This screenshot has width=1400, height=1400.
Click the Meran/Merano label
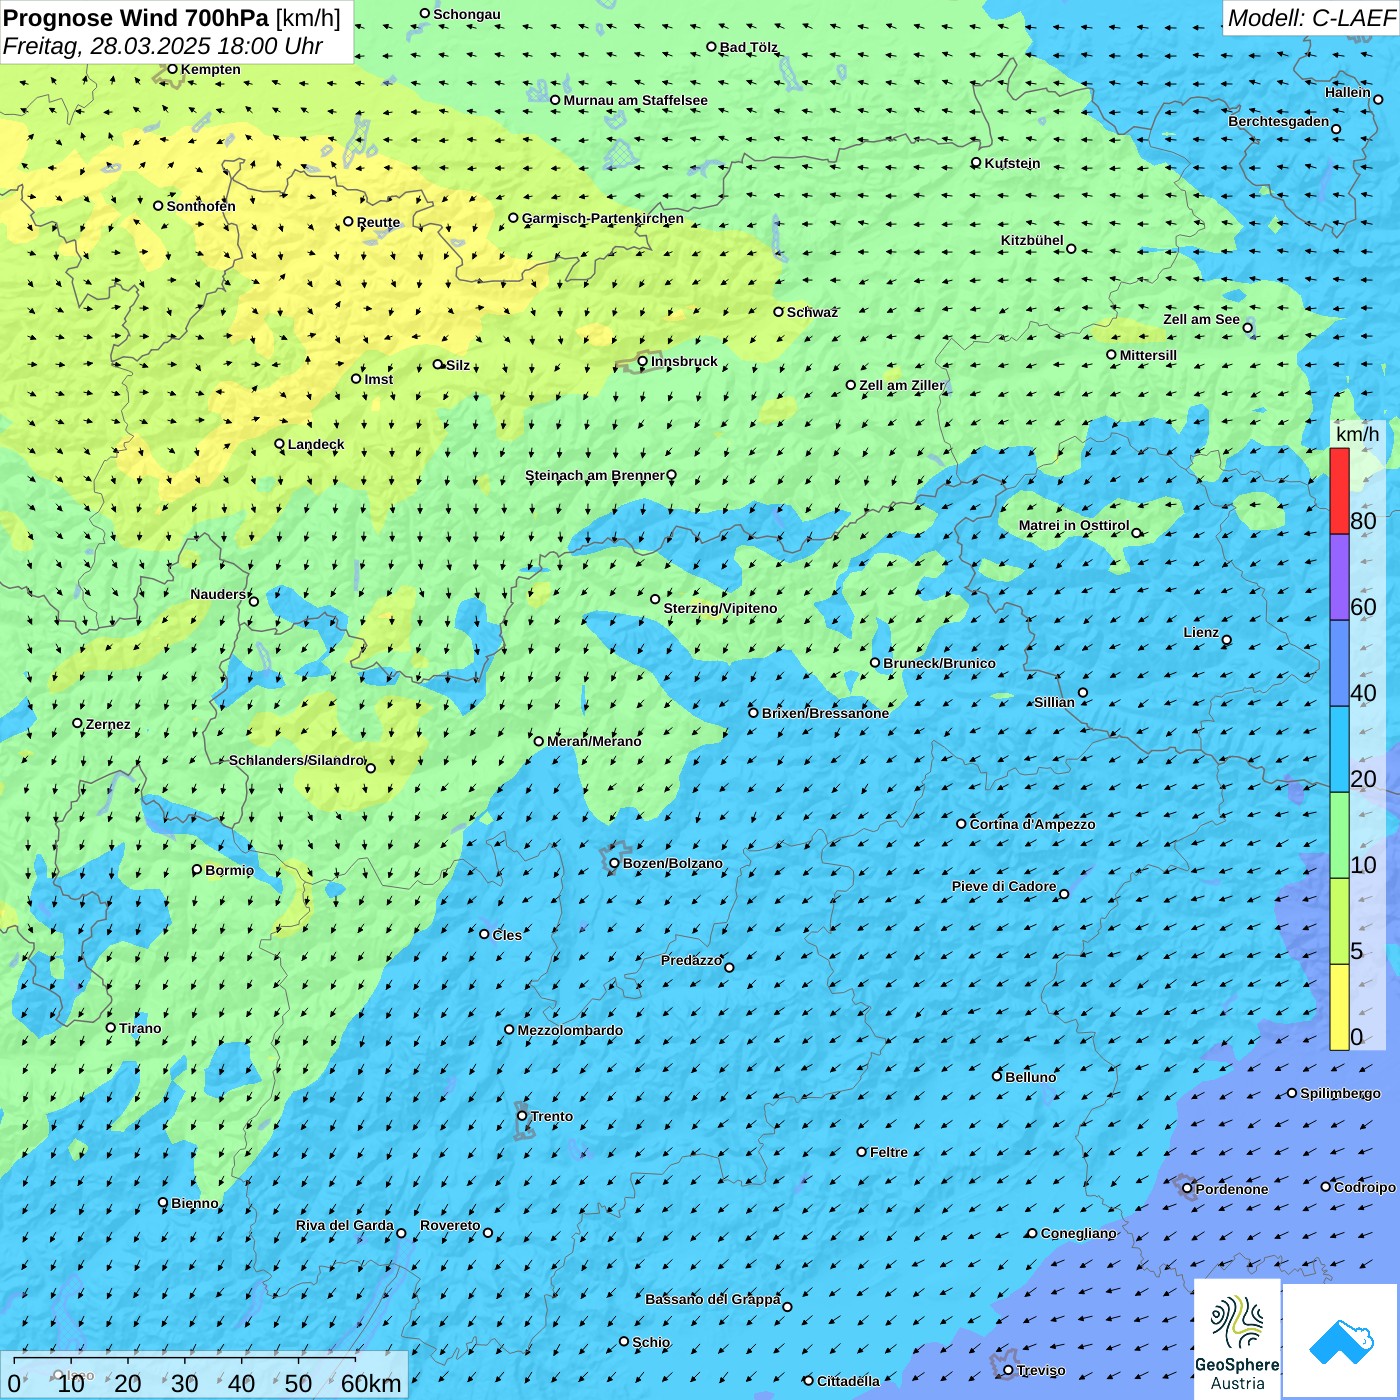(x=594, y=741)
